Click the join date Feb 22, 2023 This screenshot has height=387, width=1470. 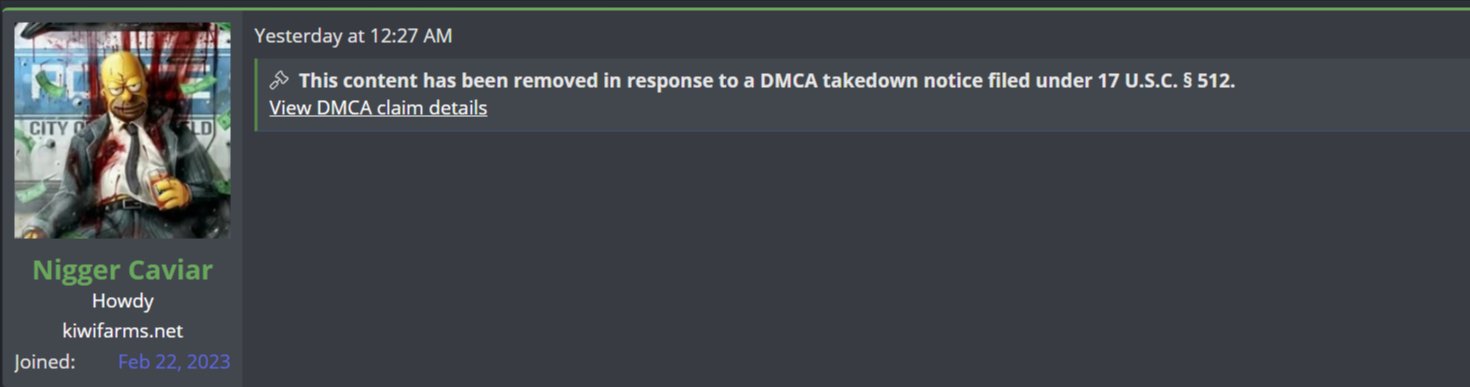tap(174, 362)
